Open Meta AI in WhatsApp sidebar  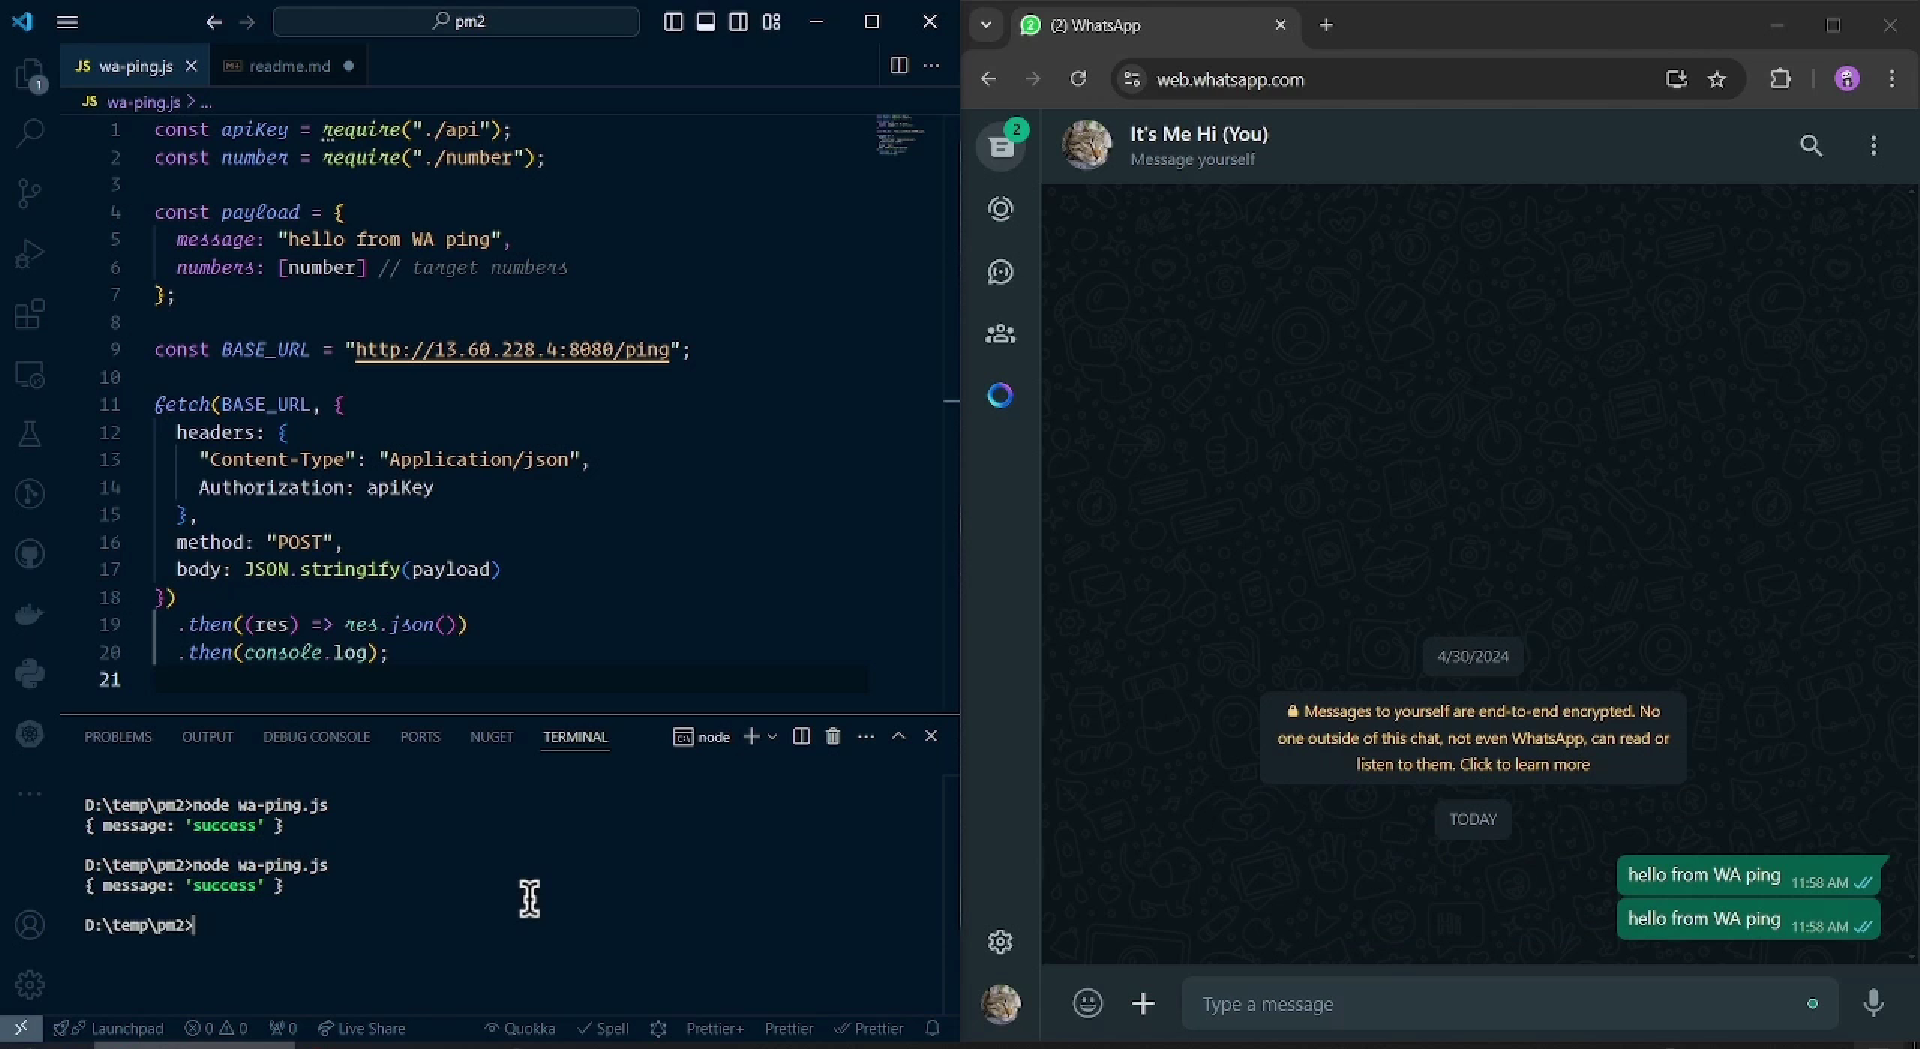point(1000,396)
